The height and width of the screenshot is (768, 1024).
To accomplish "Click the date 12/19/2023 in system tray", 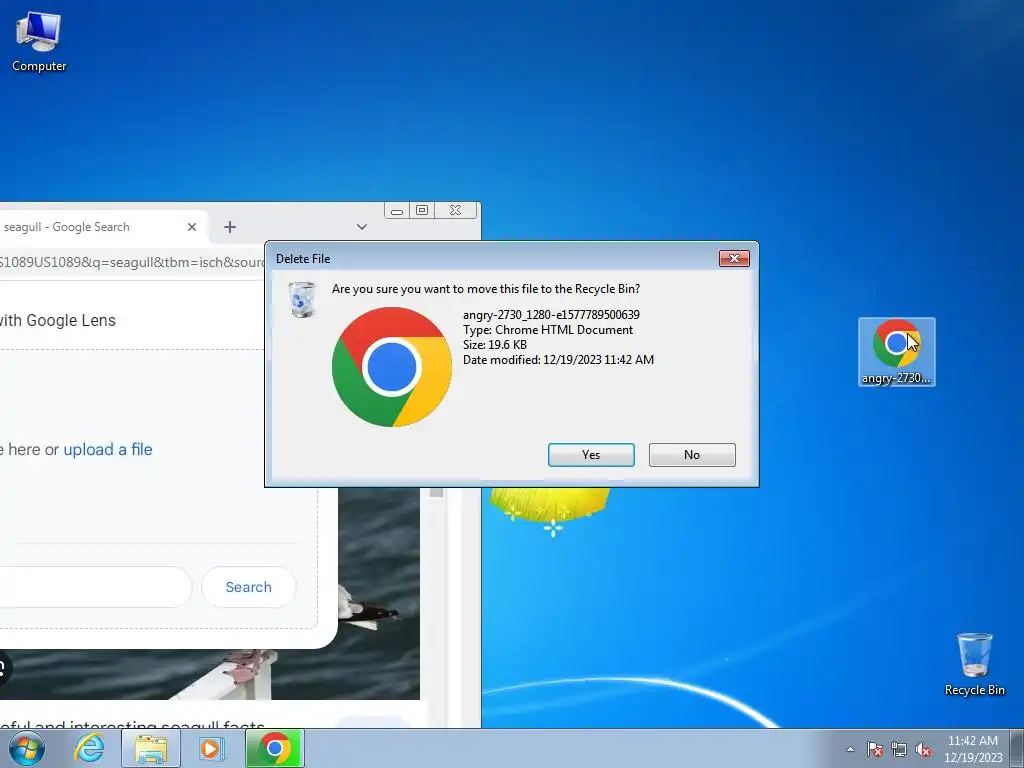I will tap(973, 758).
